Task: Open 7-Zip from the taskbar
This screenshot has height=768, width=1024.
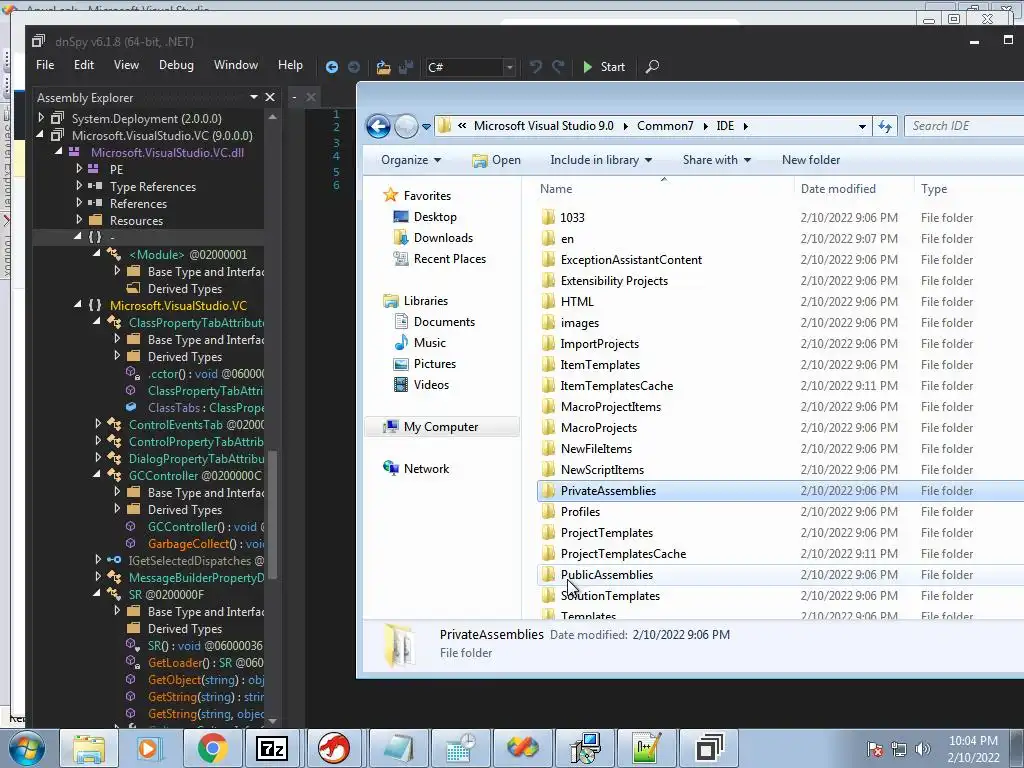Action: [272, 748]
